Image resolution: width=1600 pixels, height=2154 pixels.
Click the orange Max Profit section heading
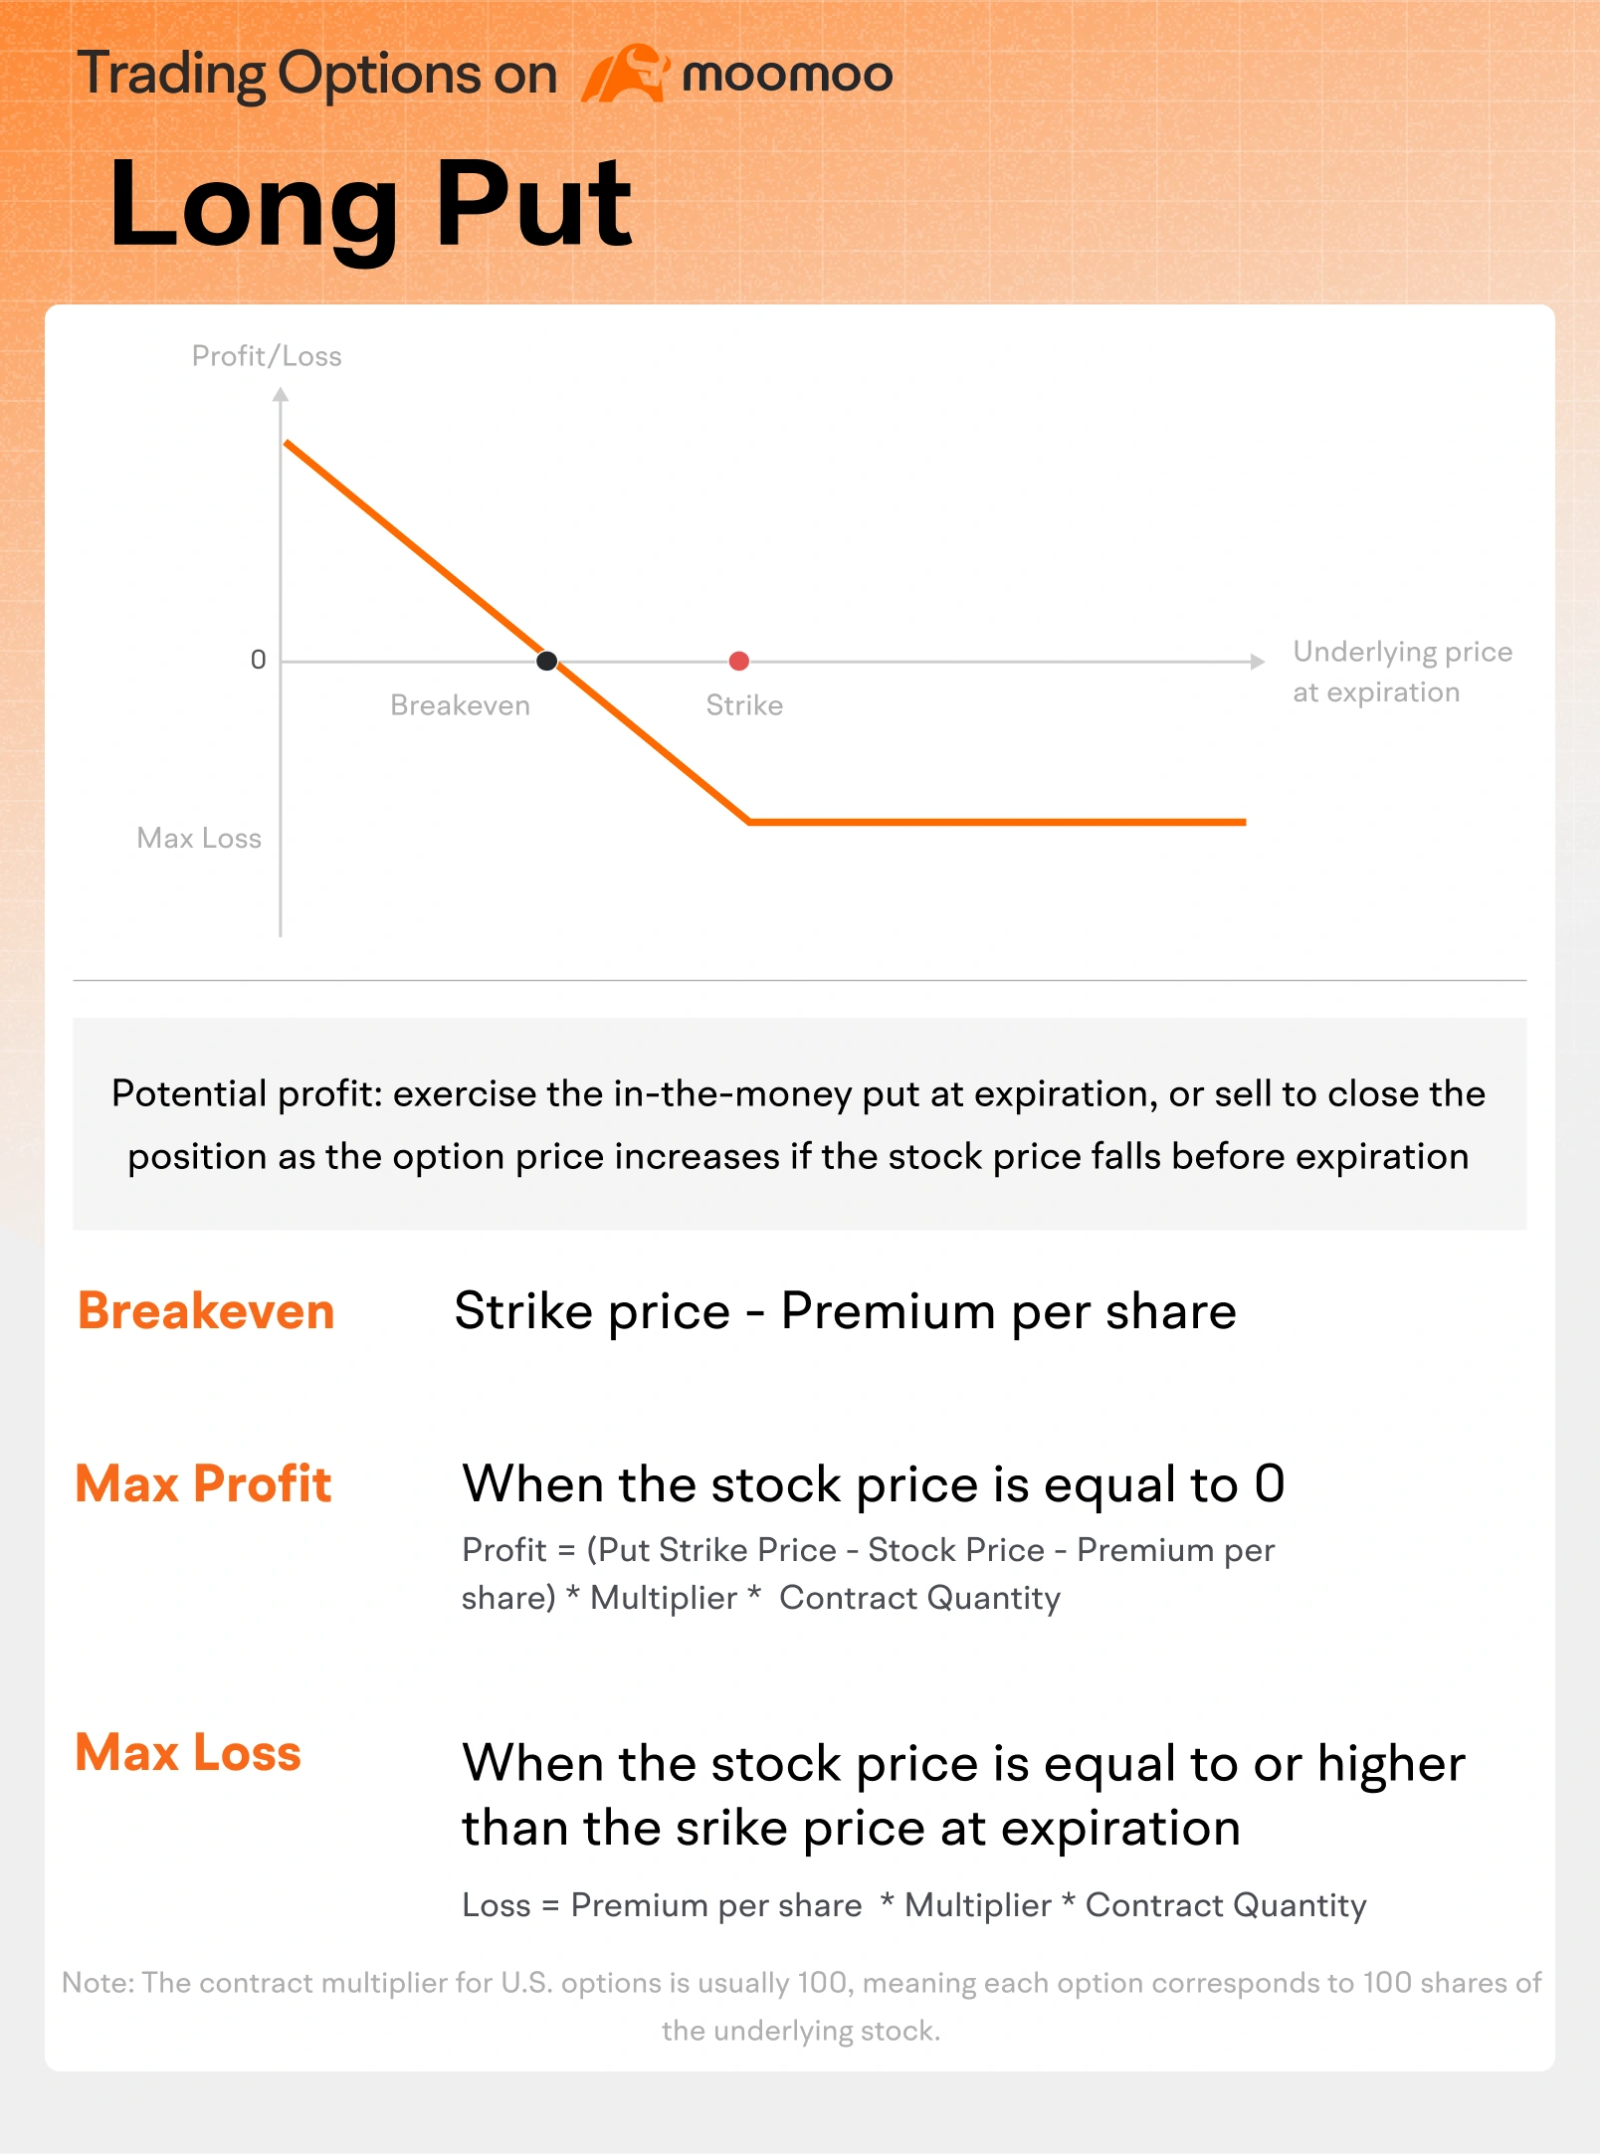tap(203, 1483)
